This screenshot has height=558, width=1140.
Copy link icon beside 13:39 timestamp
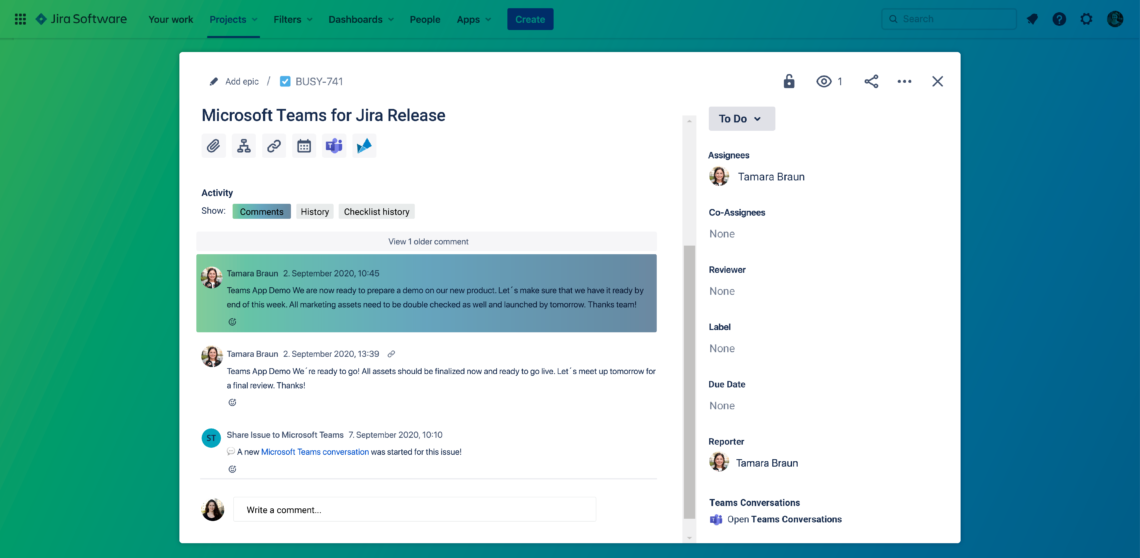[x=391, y=354]
